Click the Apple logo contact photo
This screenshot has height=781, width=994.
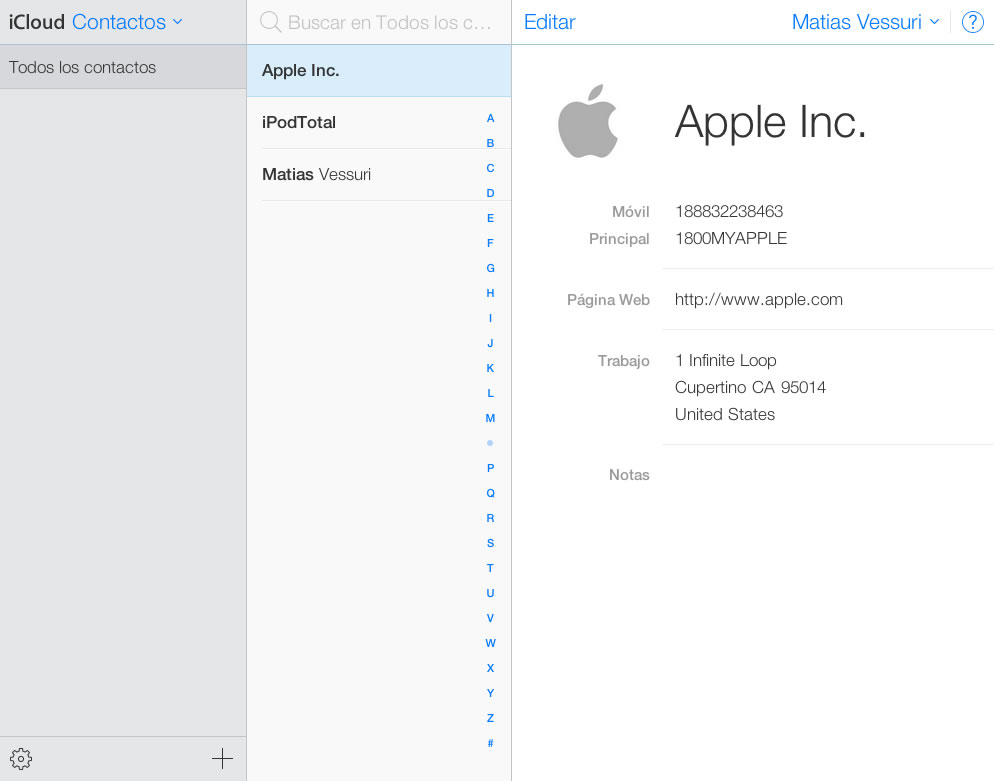coord(588,121)
